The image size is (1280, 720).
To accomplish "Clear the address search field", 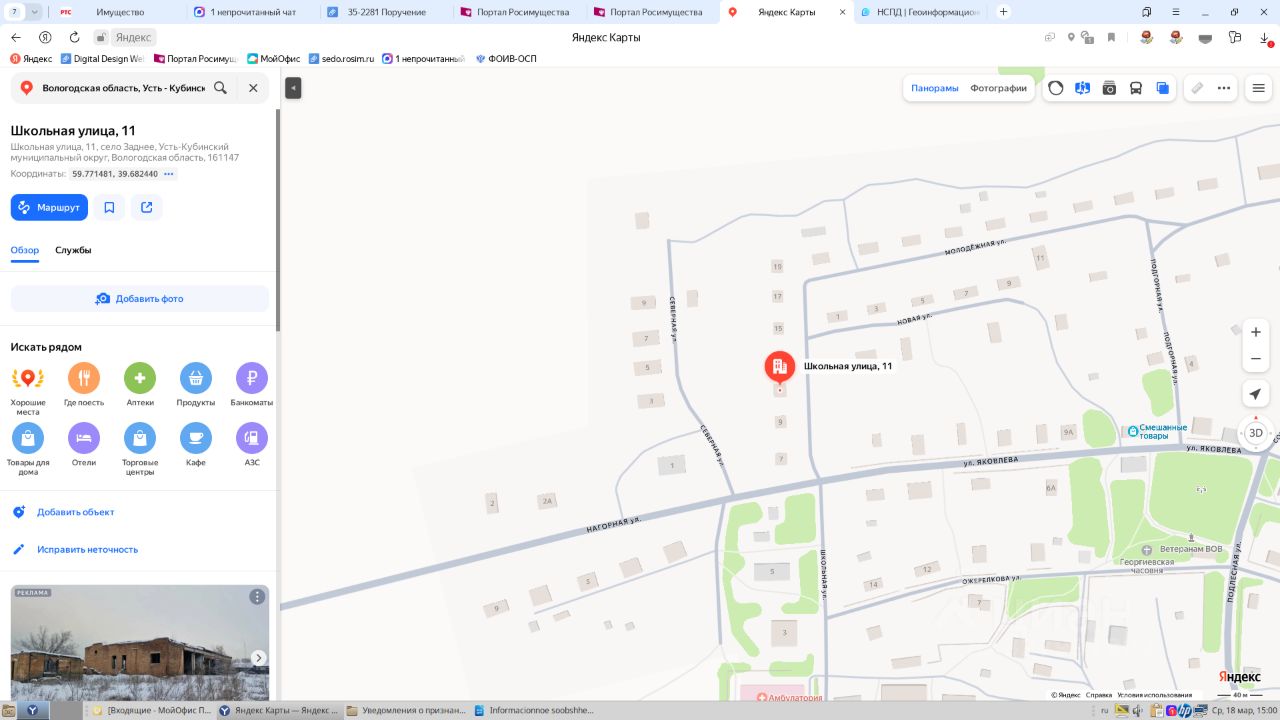I will point(253,88).
